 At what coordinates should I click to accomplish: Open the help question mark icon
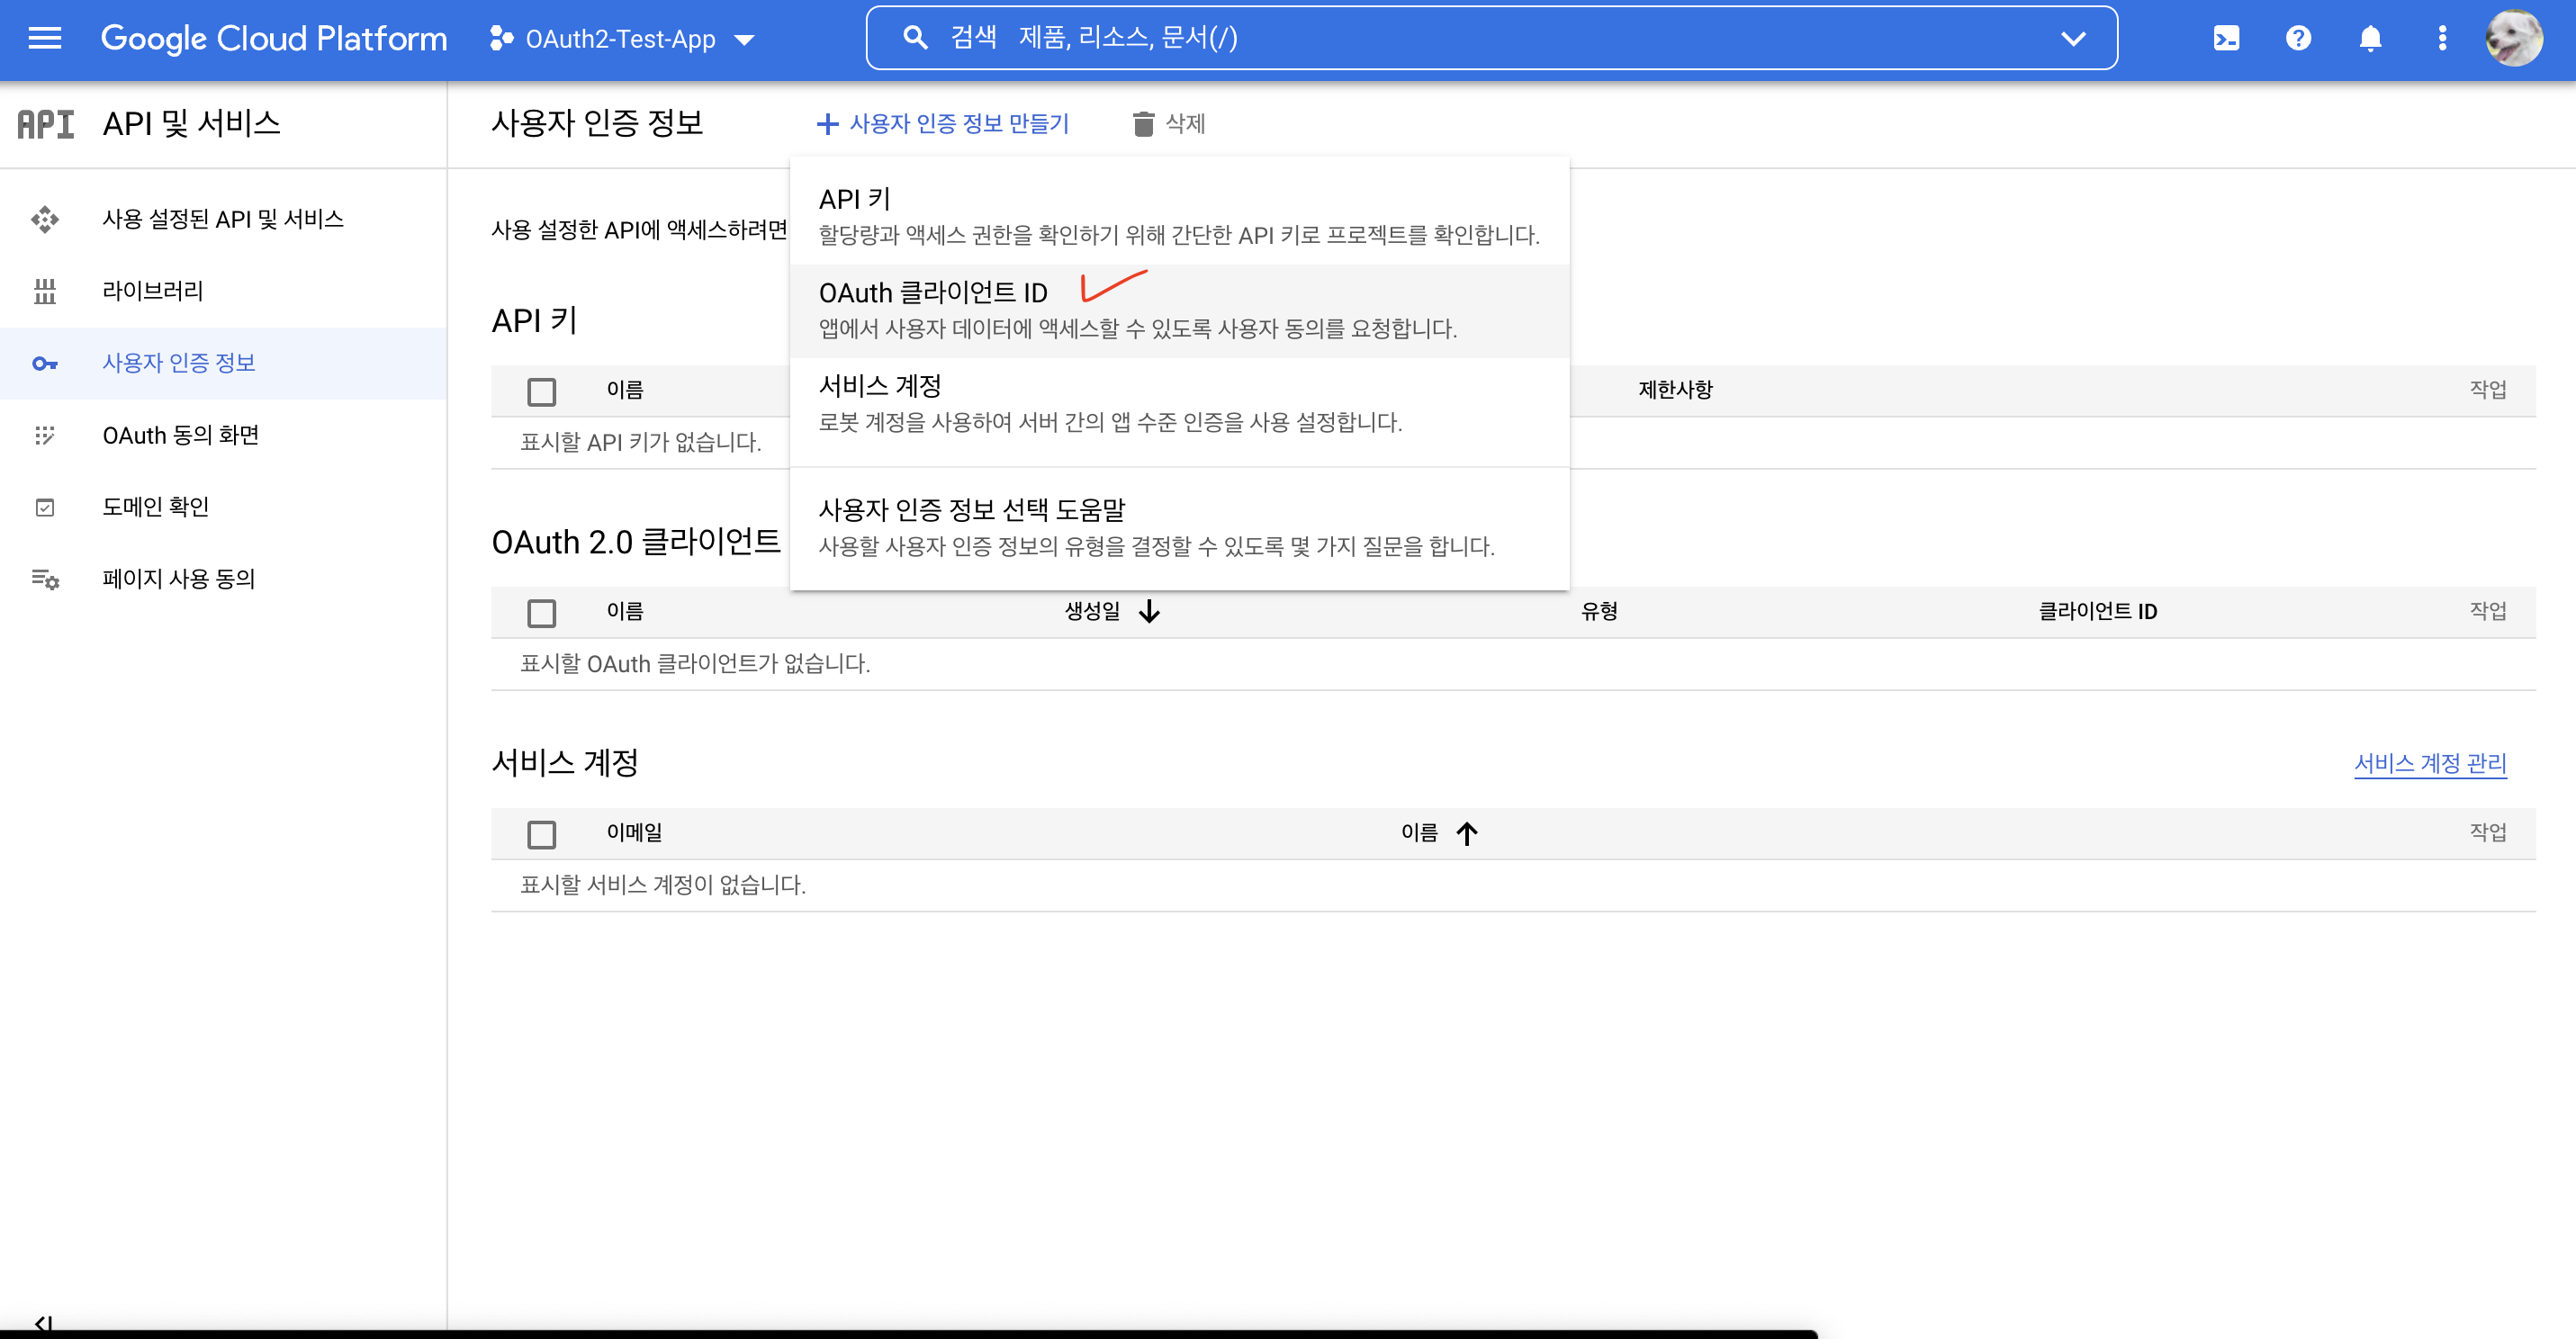(x=2298, y=38)
